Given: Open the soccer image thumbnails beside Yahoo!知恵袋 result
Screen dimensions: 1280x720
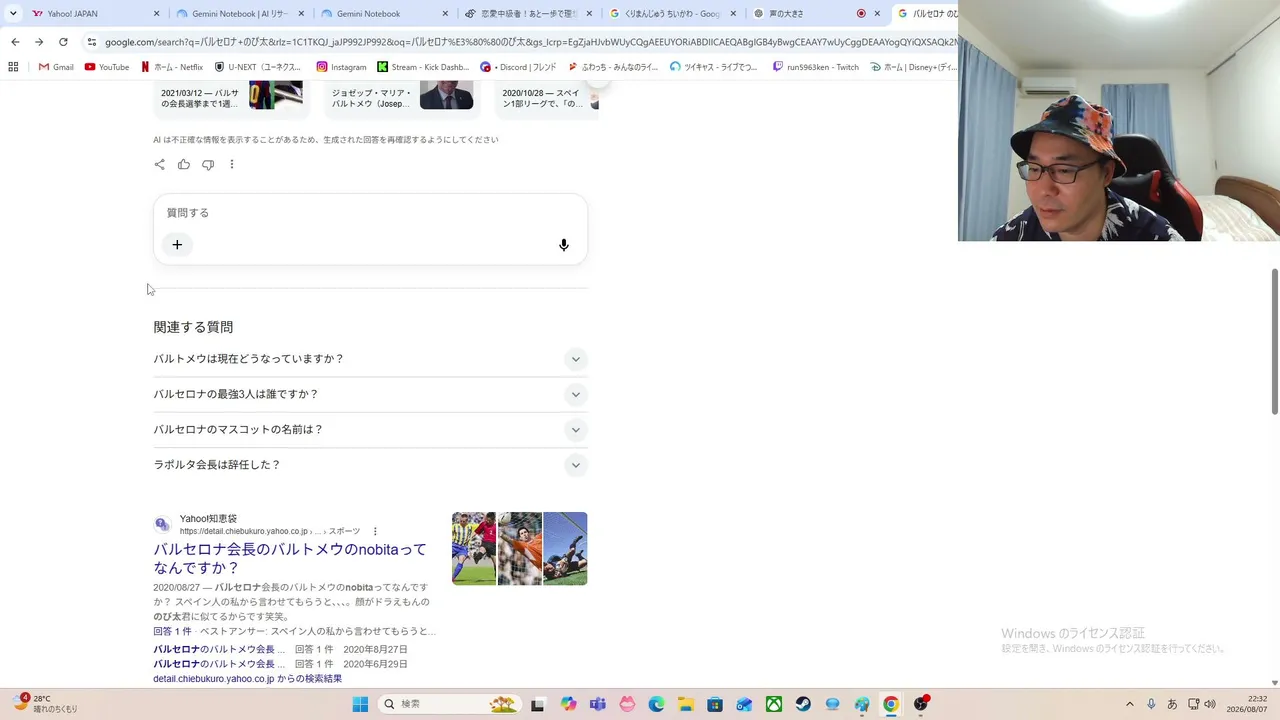Looking at the screenshot, I should (x=520, y=549).
